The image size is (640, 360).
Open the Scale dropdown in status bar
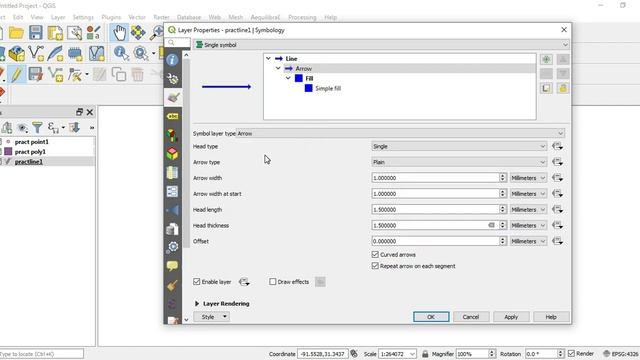click(413, 354)
